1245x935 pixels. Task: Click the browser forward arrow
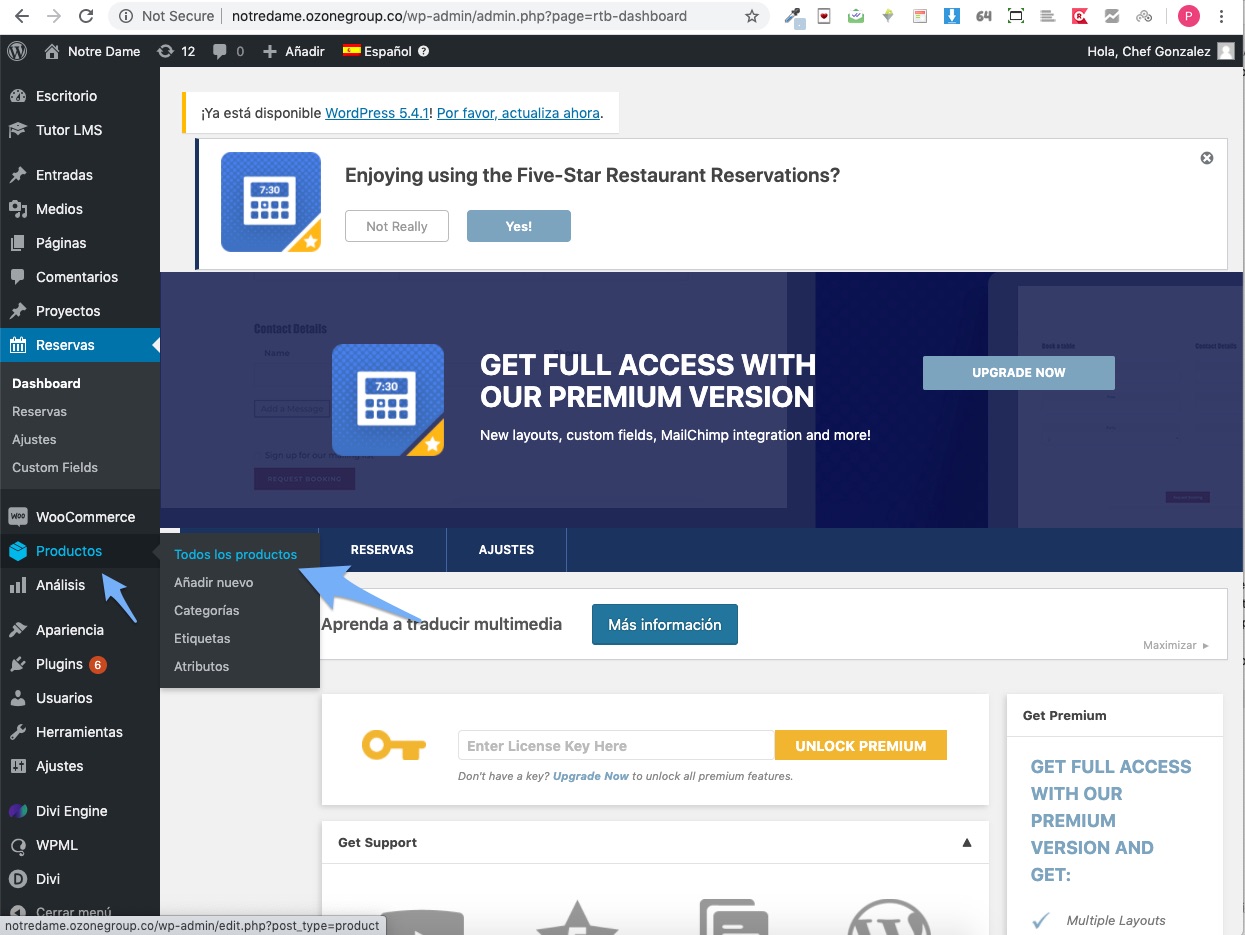[54, 16]
